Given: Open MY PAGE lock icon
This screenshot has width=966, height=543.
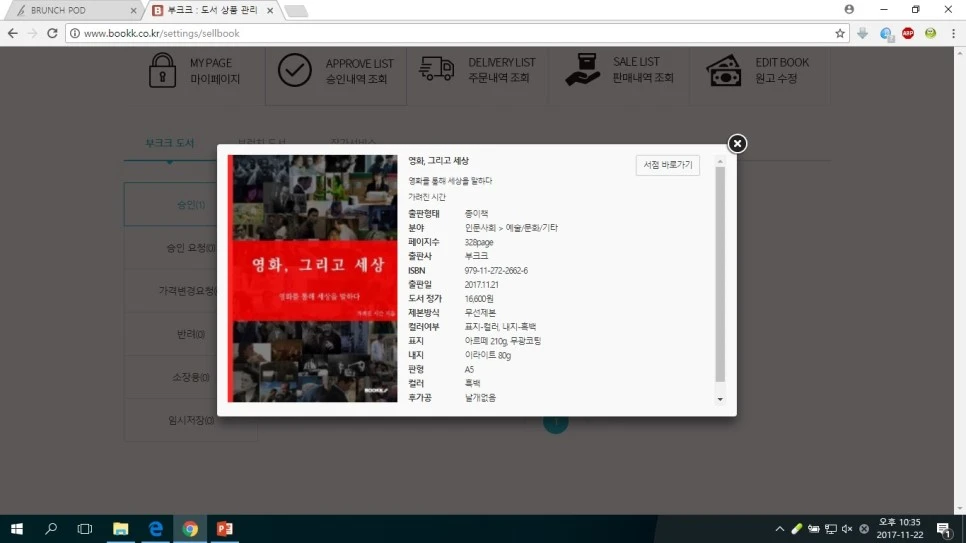Looking at the screenshot, I should tap(162, 70).
